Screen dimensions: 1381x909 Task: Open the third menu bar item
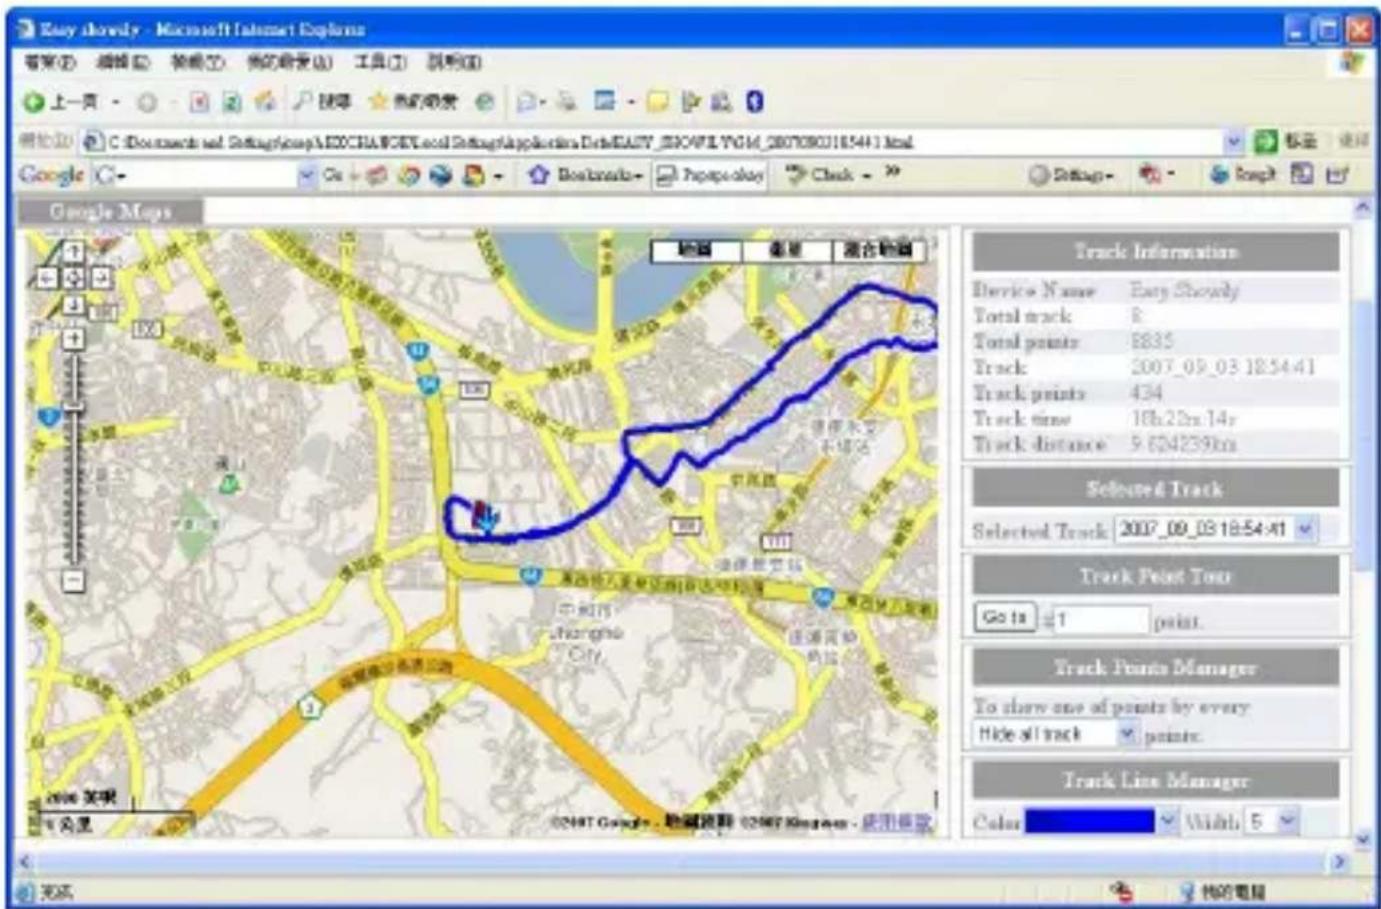point(197,62)
